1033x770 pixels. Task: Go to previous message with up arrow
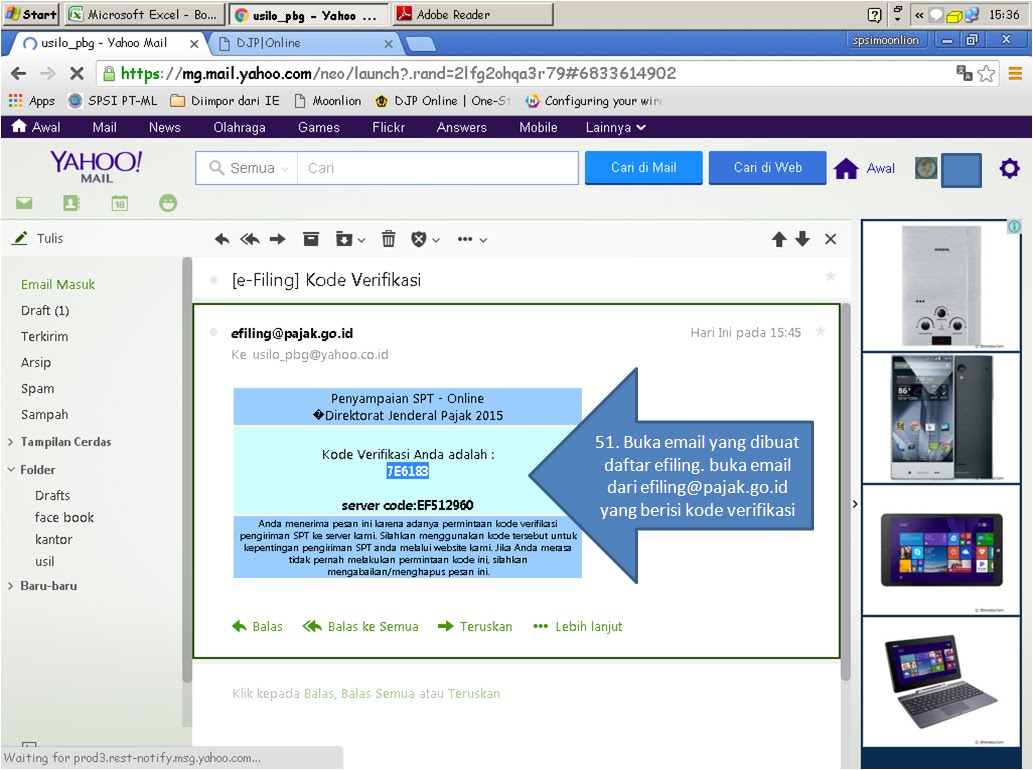click(x=779, y=239)
